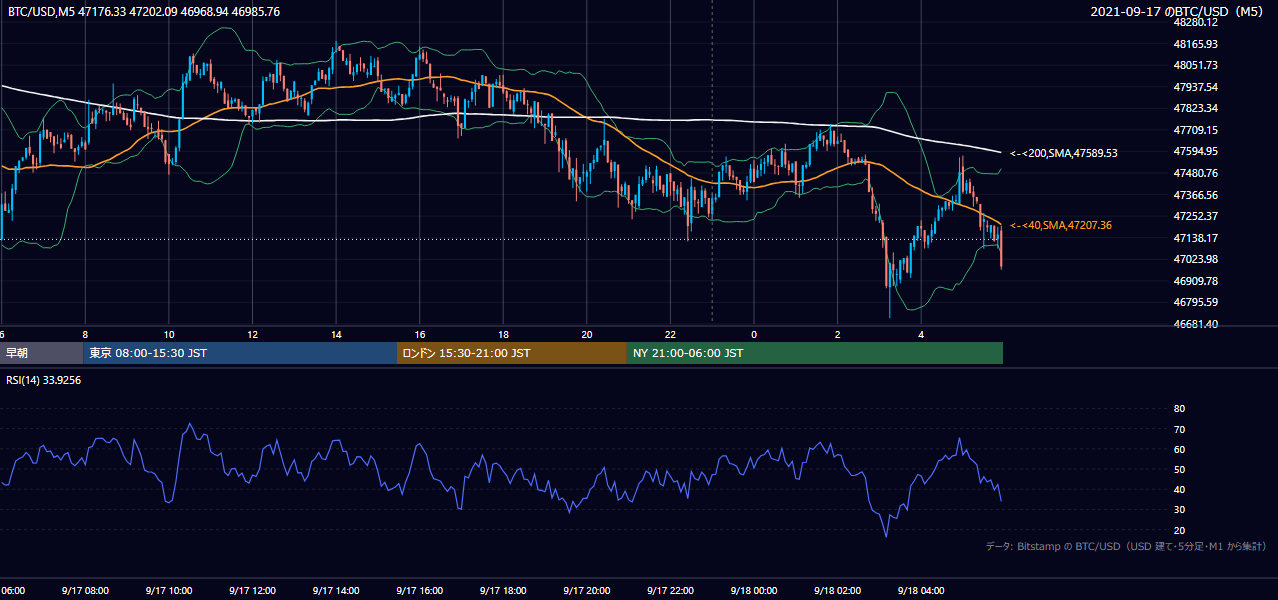Click RSI axis level 80
1278x600 pixels.
pos(1179,409)
